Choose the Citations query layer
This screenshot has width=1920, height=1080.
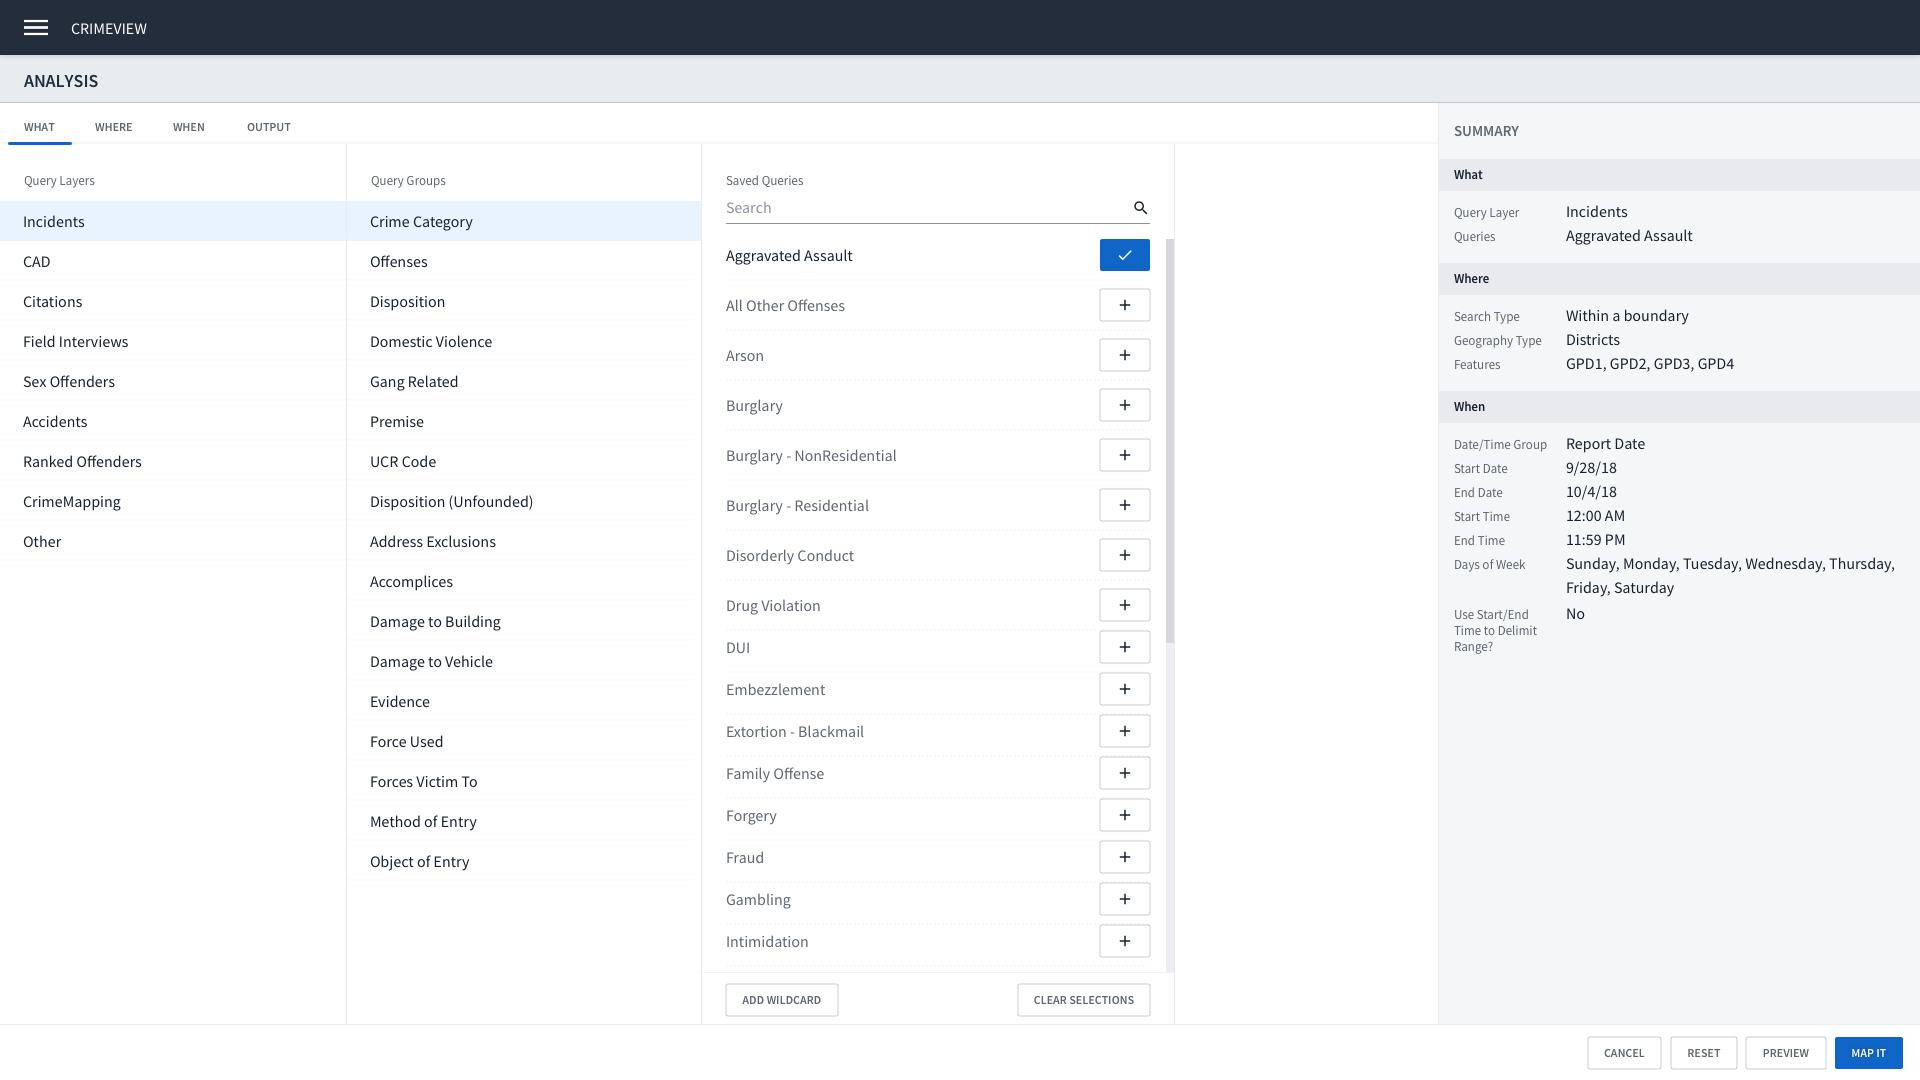click(x=53, y=301)
